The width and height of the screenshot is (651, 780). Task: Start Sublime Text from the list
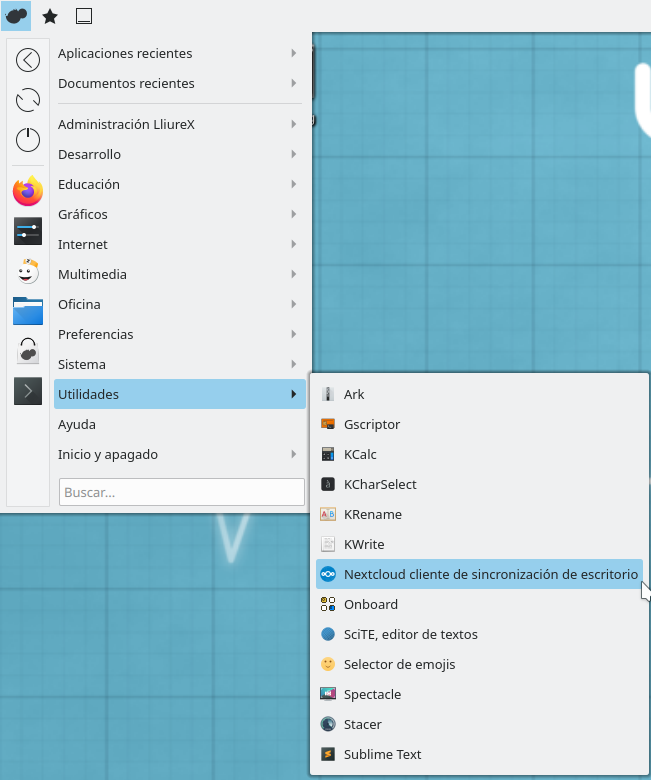(x=382, y=754)
